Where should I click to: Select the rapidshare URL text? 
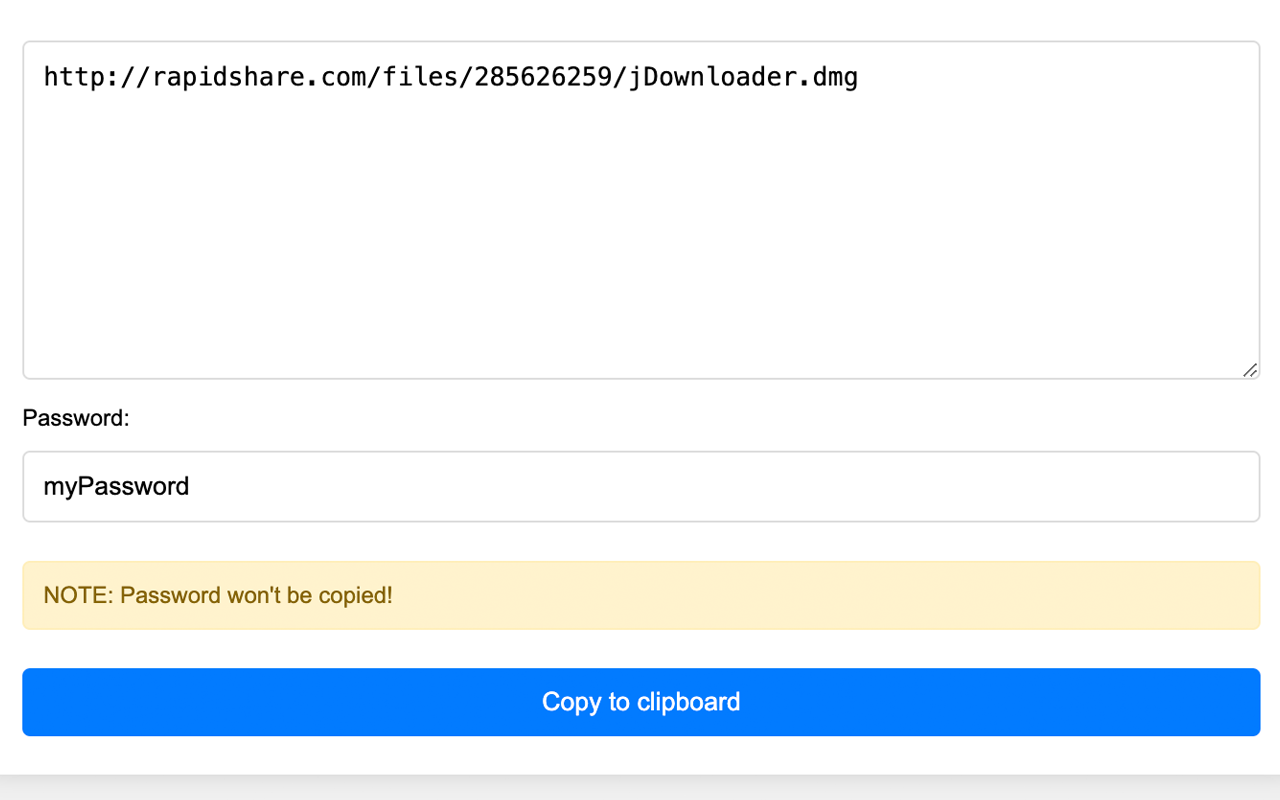pos(448,76)
